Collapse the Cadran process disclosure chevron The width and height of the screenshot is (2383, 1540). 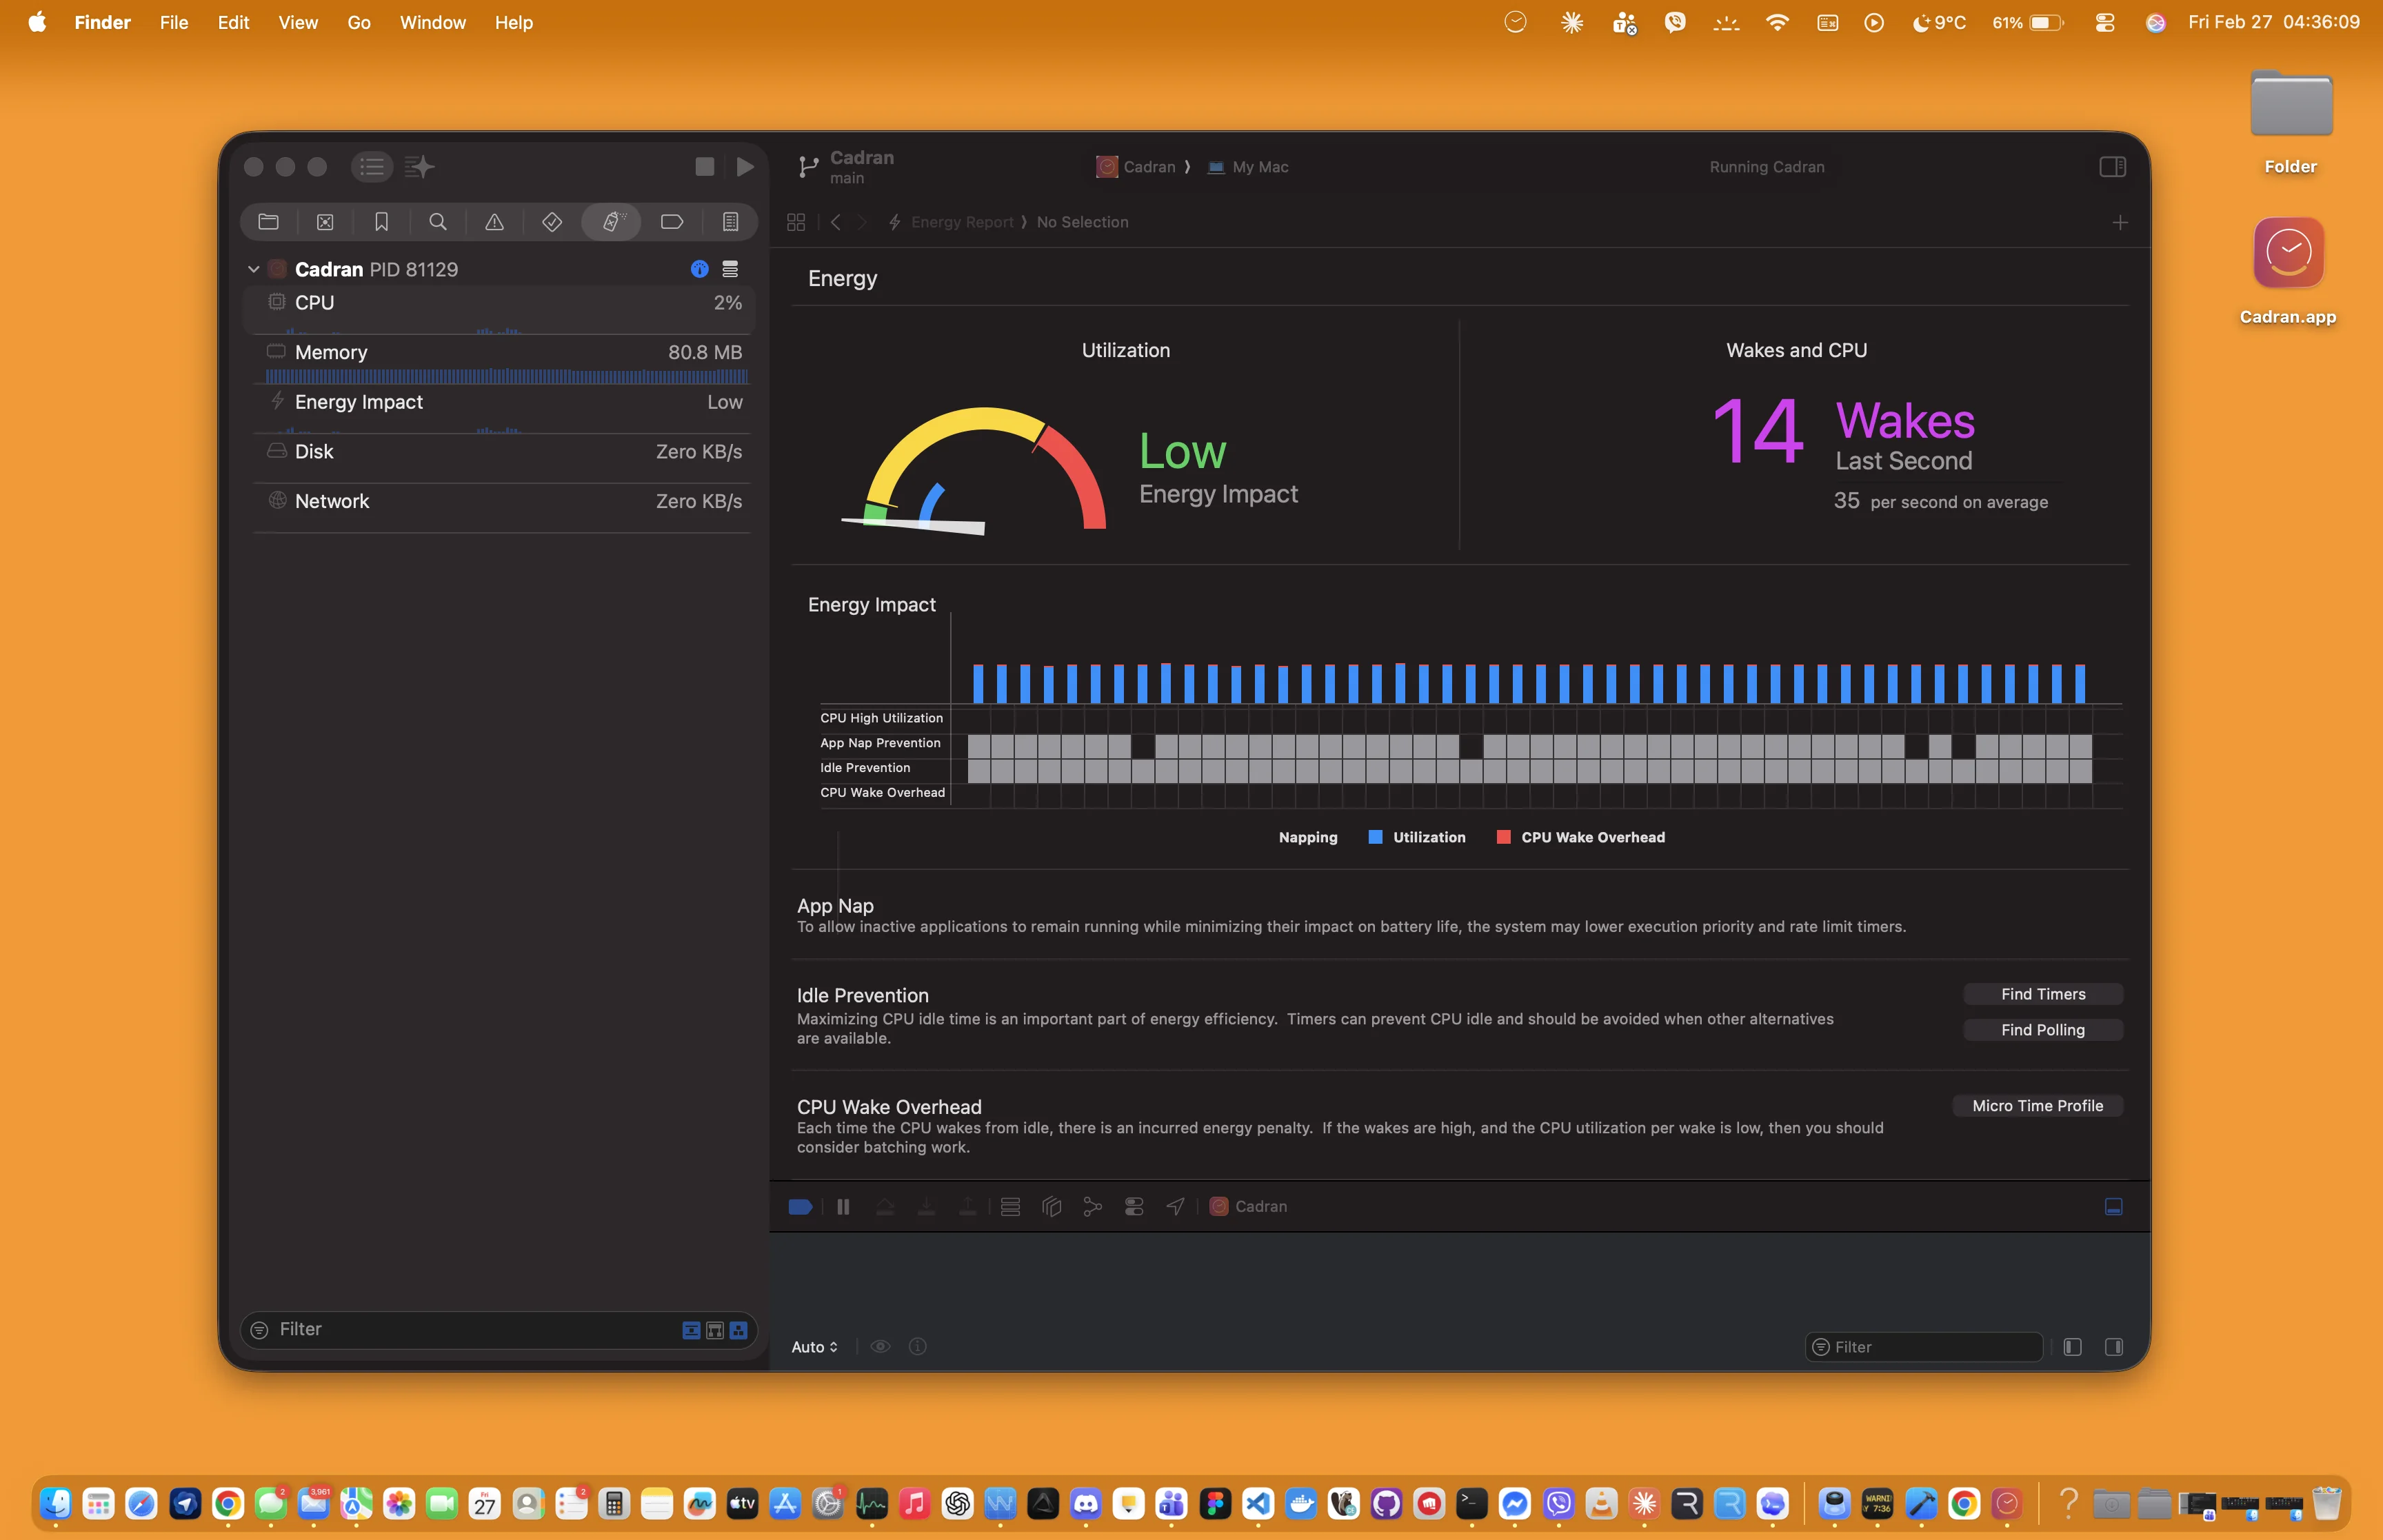(254, 269)
